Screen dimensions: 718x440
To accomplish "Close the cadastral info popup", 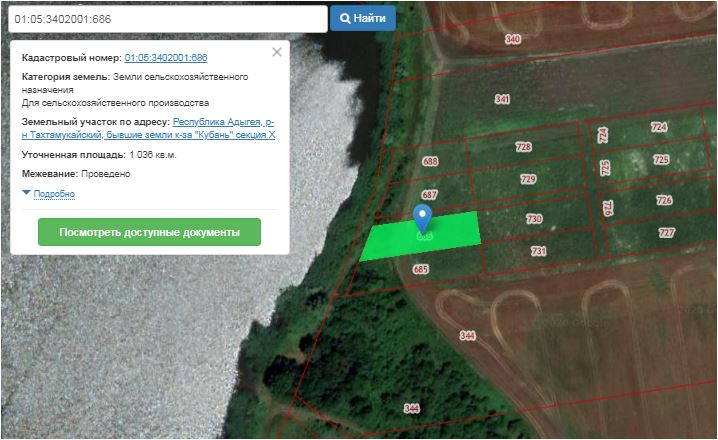I will pos(277,53).
